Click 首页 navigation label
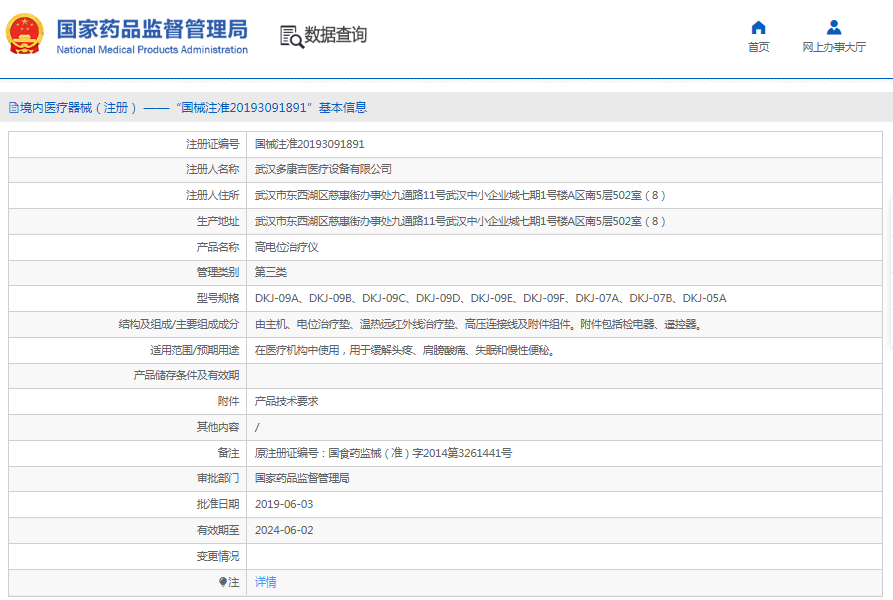The height and width of the screenshot is (600, 893). click(x=758, y=47)
